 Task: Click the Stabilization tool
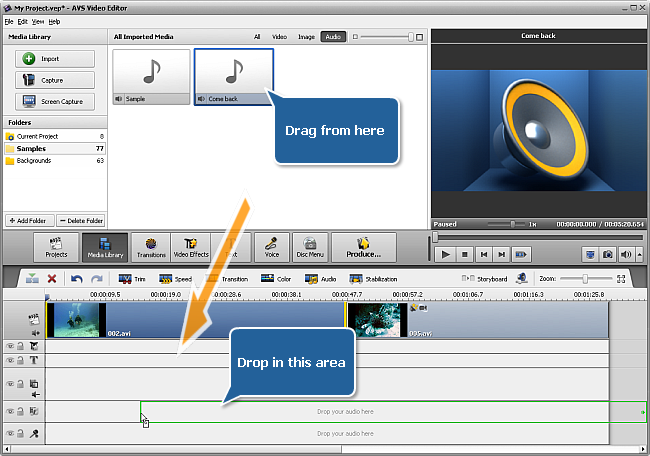[x=373, y=279]
